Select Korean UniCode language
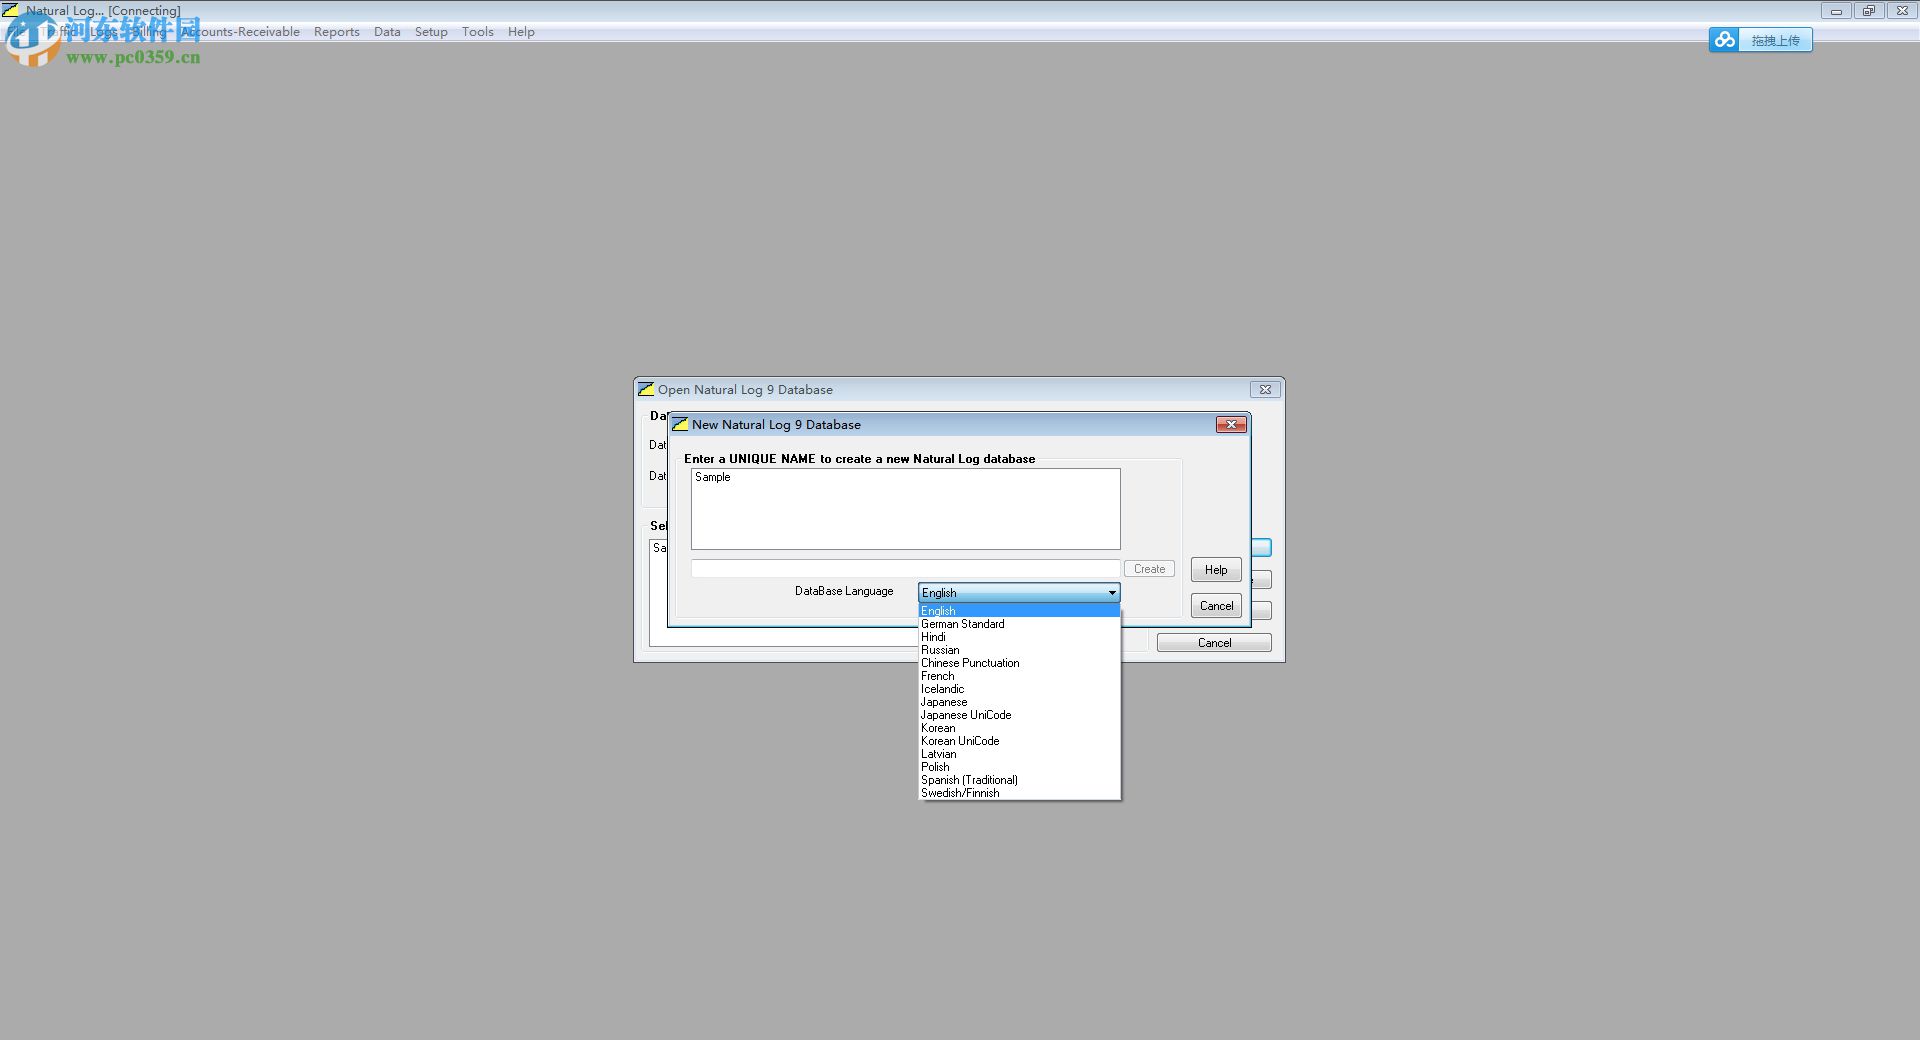Screen dimensions: 1920x1040 pos(1019,741)
